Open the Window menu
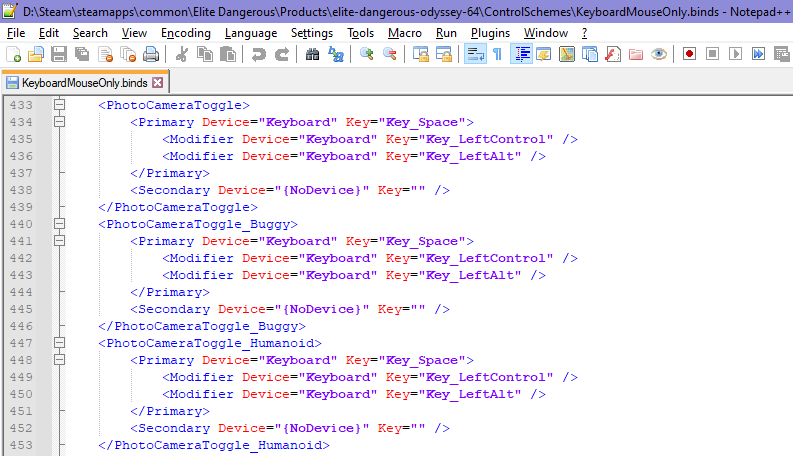Screen dimensions: 793x456 point(546,33)
